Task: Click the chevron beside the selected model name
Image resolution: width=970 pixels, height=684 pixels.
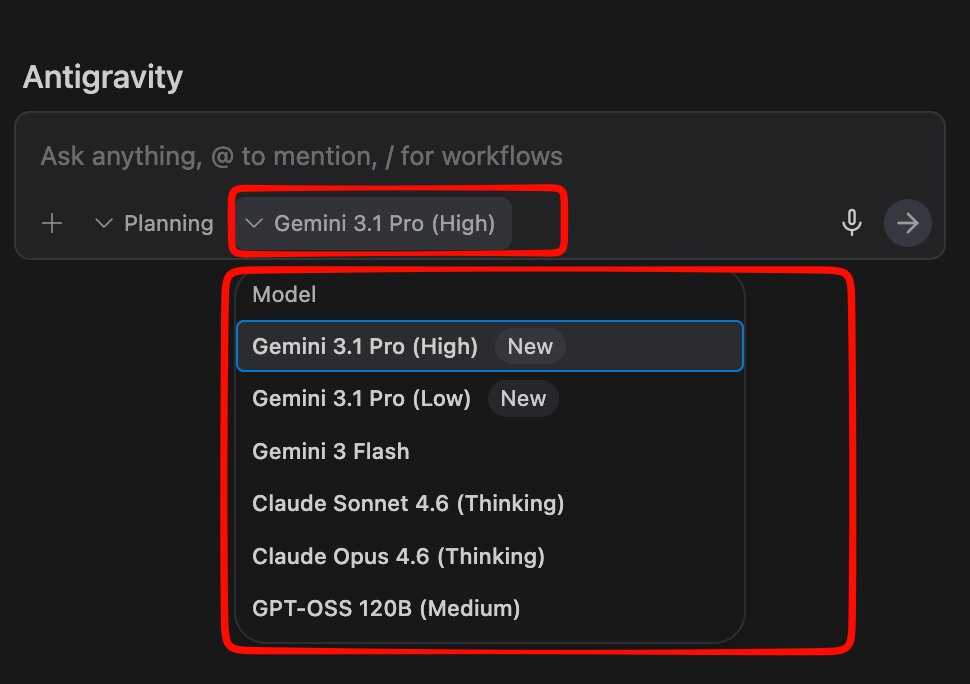Action: click(254, 223)
